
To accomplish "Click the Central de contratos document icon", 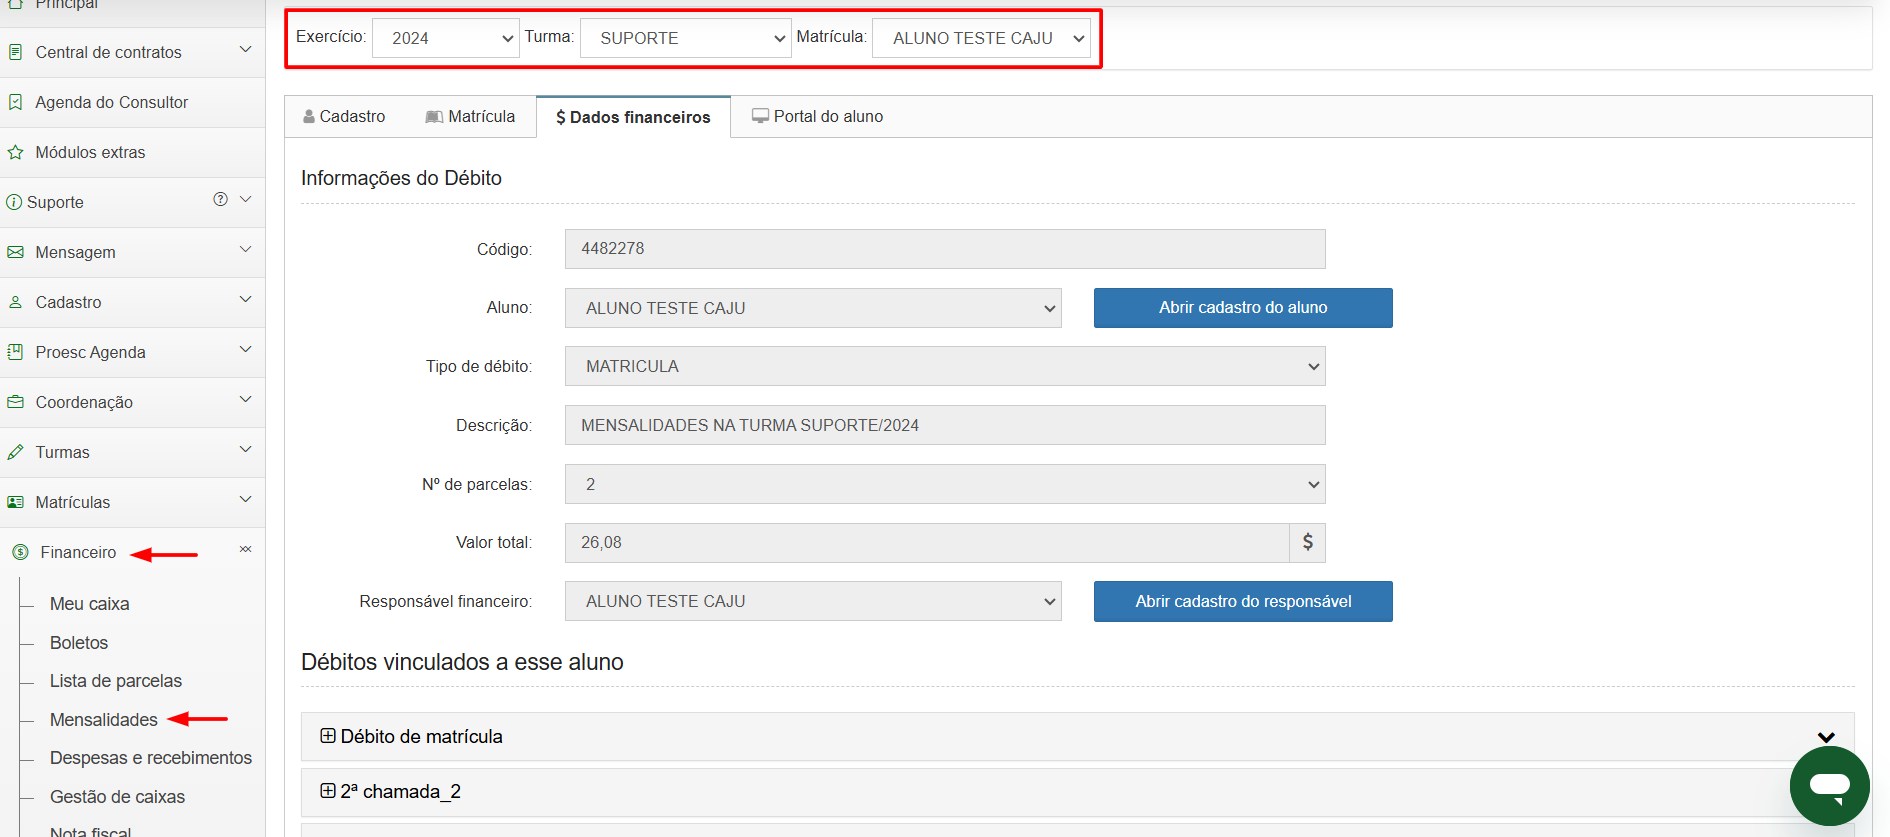I will click(x=15, y=52).
